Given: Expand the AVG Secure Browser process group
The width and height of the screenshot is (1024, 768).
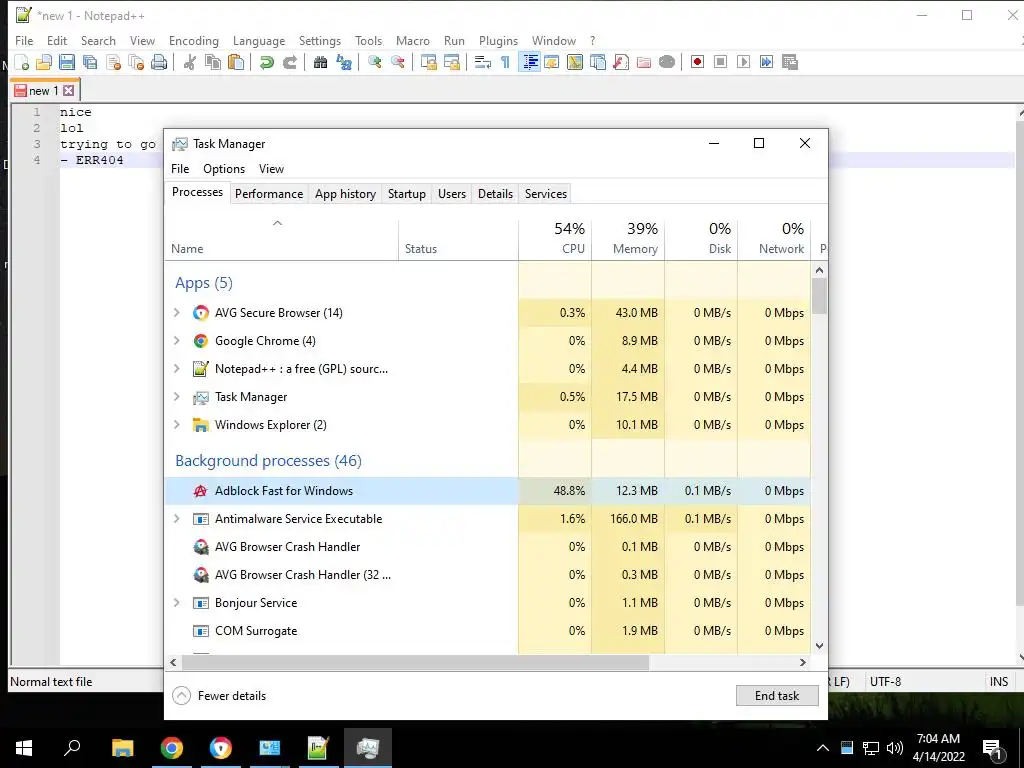Looking at the screenshot, I should pyautogui.click(x=176, y=313).
